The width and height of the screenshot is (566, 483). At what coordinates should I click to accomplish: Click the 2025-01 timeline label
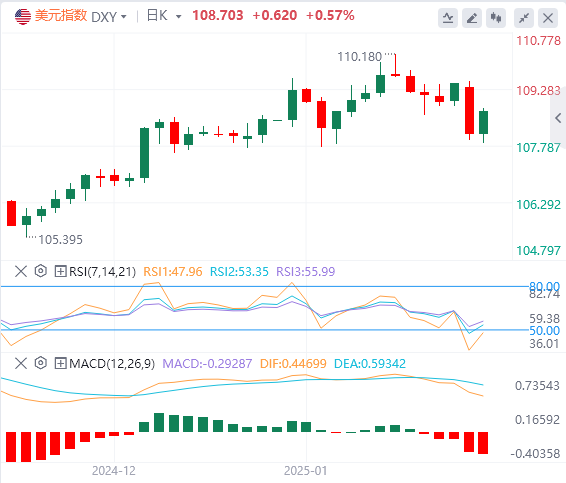(305, 471)
